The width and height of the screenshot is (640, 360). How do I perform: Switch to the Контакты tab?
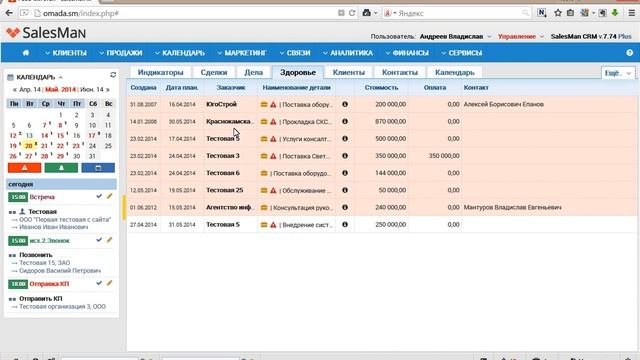(x=400, y=72)
